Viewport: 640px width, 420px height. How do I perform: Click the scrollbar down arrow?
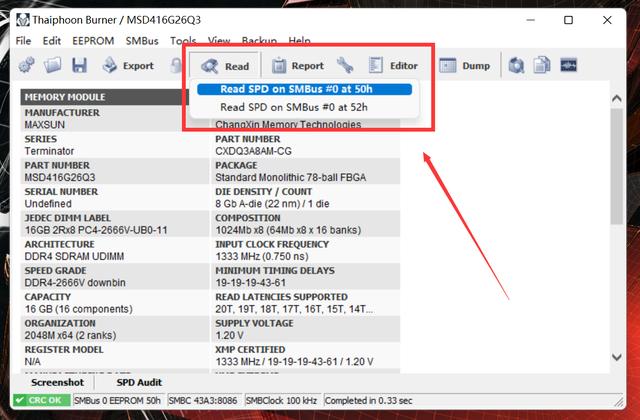tap(617, 357)
